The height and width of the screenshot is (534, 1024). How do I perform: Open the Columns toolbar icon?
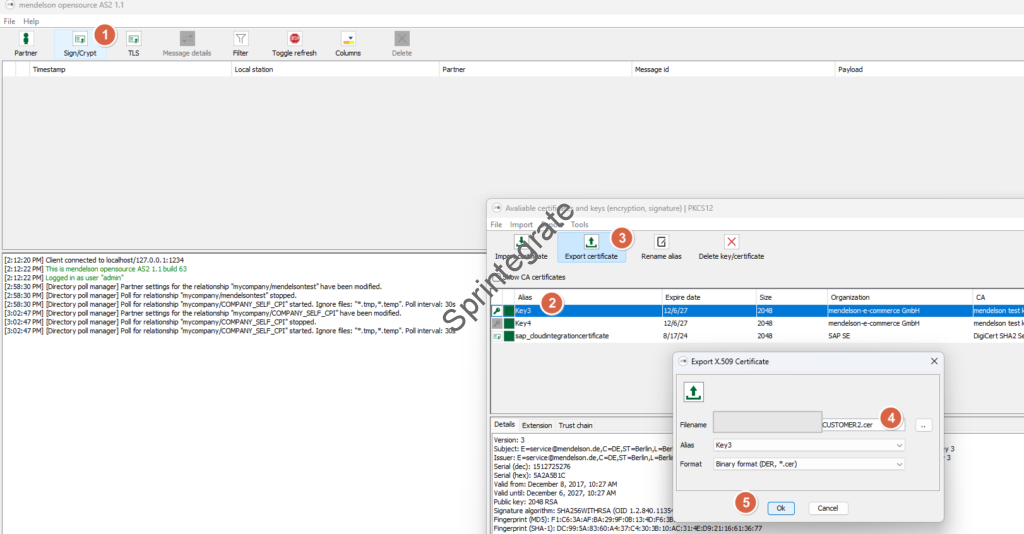(x=348, y=39)
